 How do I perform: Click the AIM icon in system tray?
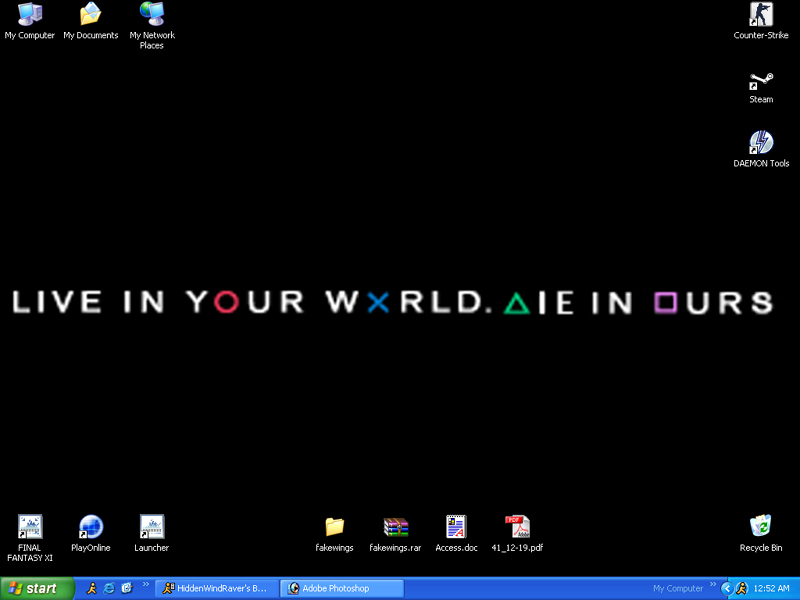pos(741,589)
